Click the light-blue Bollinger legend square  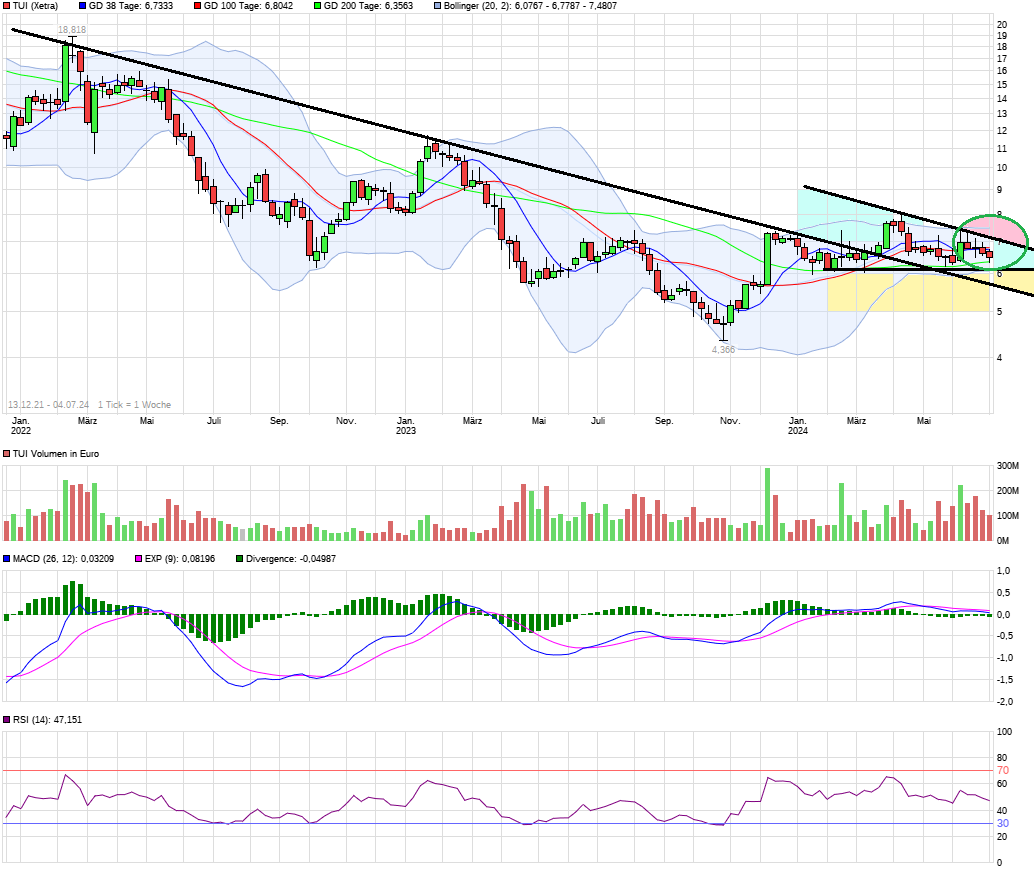[x=438, y=6]
